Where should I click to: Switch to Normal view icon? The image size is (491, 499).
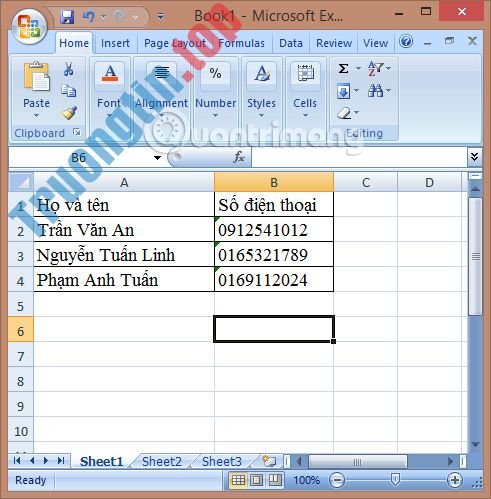[238, 480]
